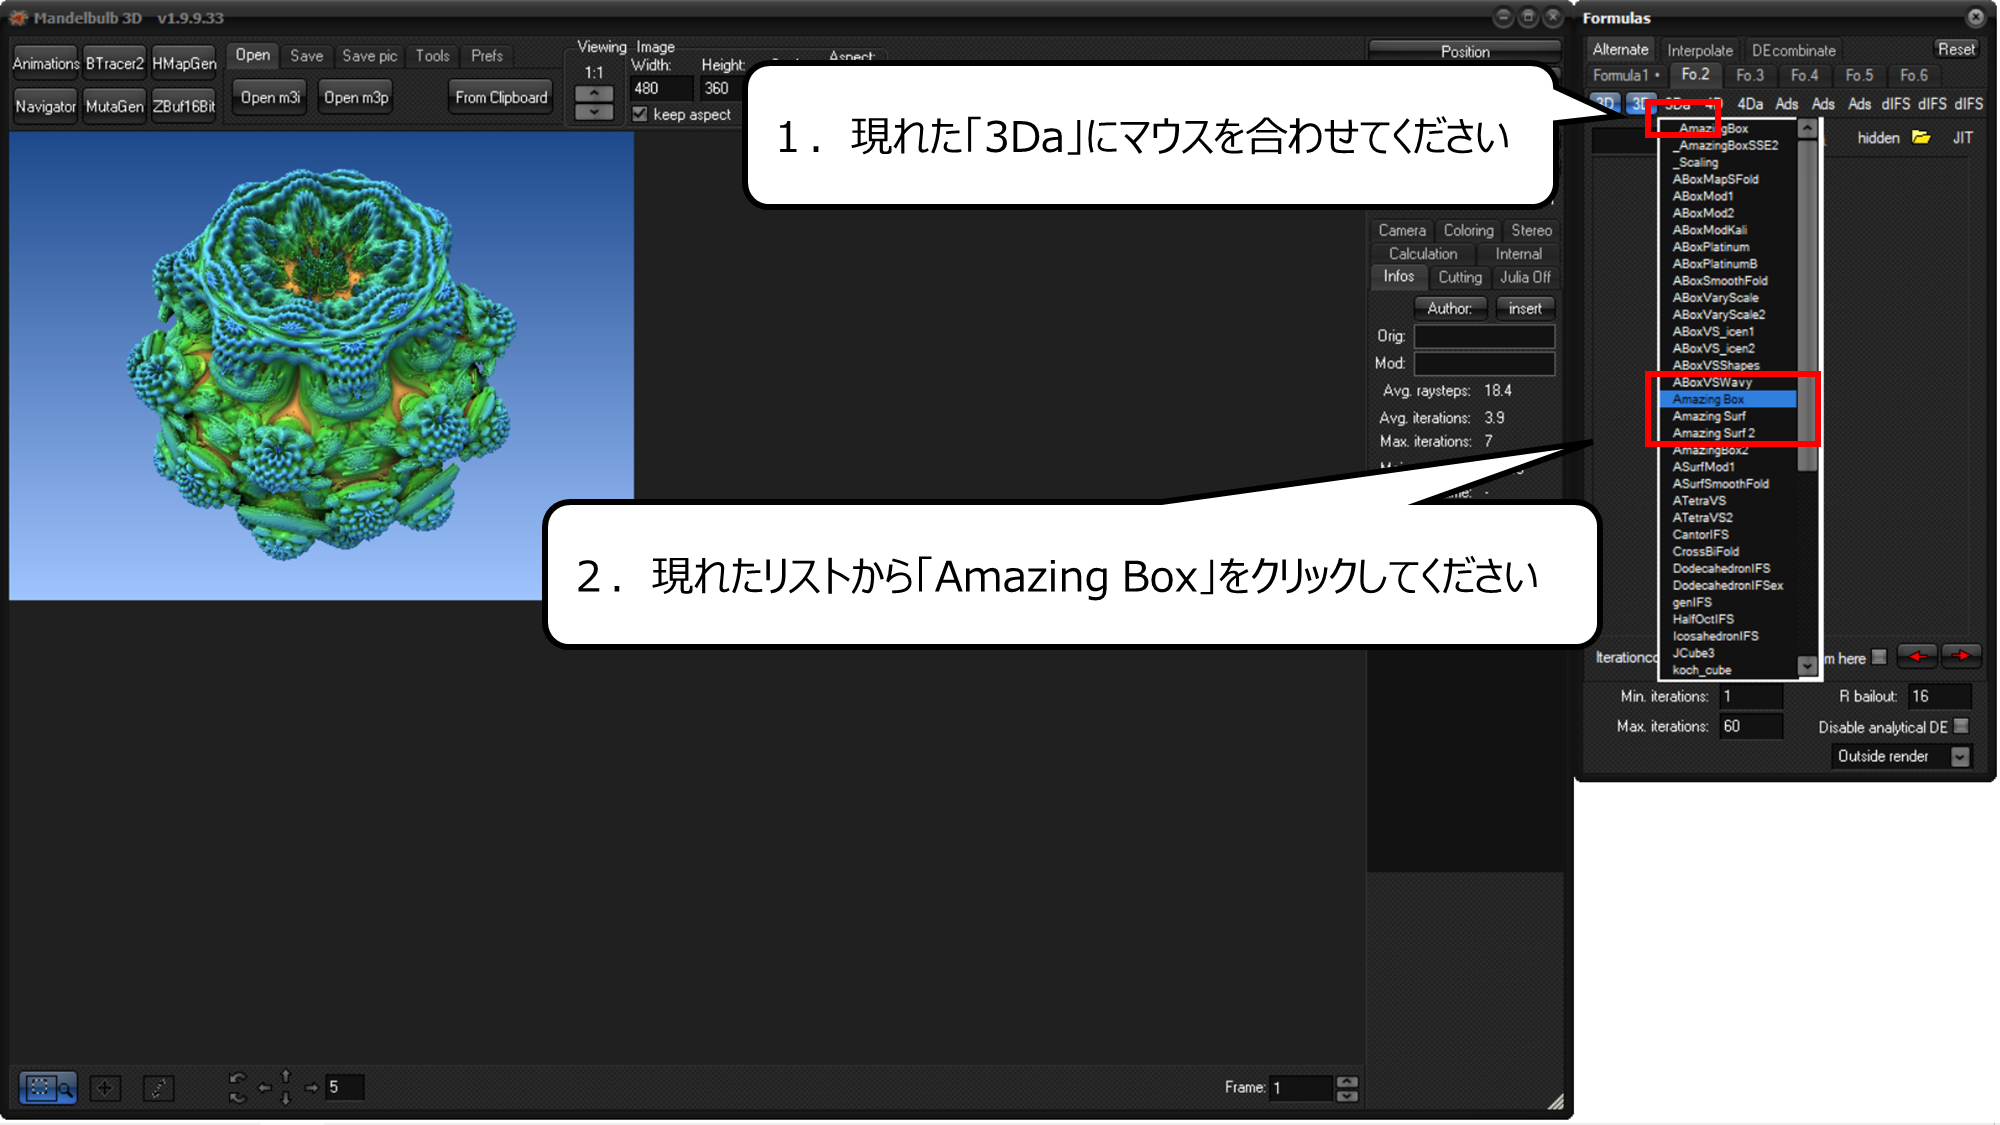This screenshot has height=1125, width=2000.
Task: Click the viewing scale up arrow
Action: 594,93
